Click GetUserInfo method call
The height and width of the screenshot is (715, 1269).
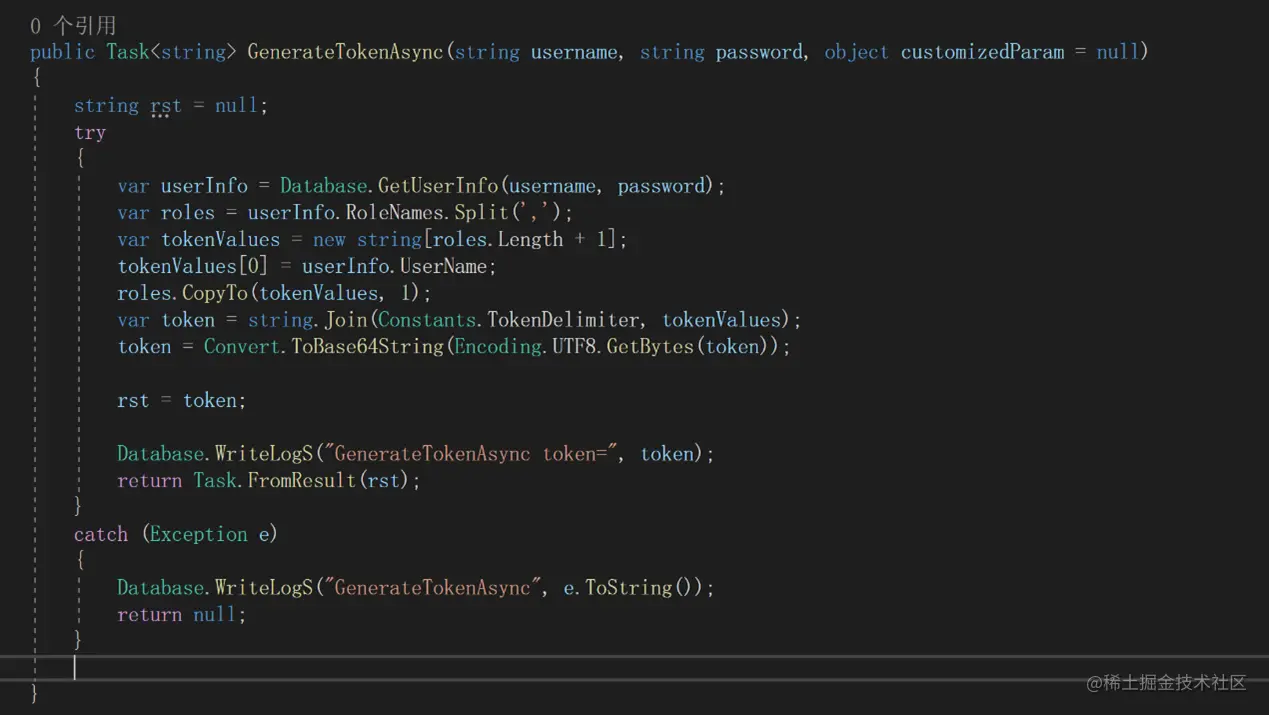[438, 186]
